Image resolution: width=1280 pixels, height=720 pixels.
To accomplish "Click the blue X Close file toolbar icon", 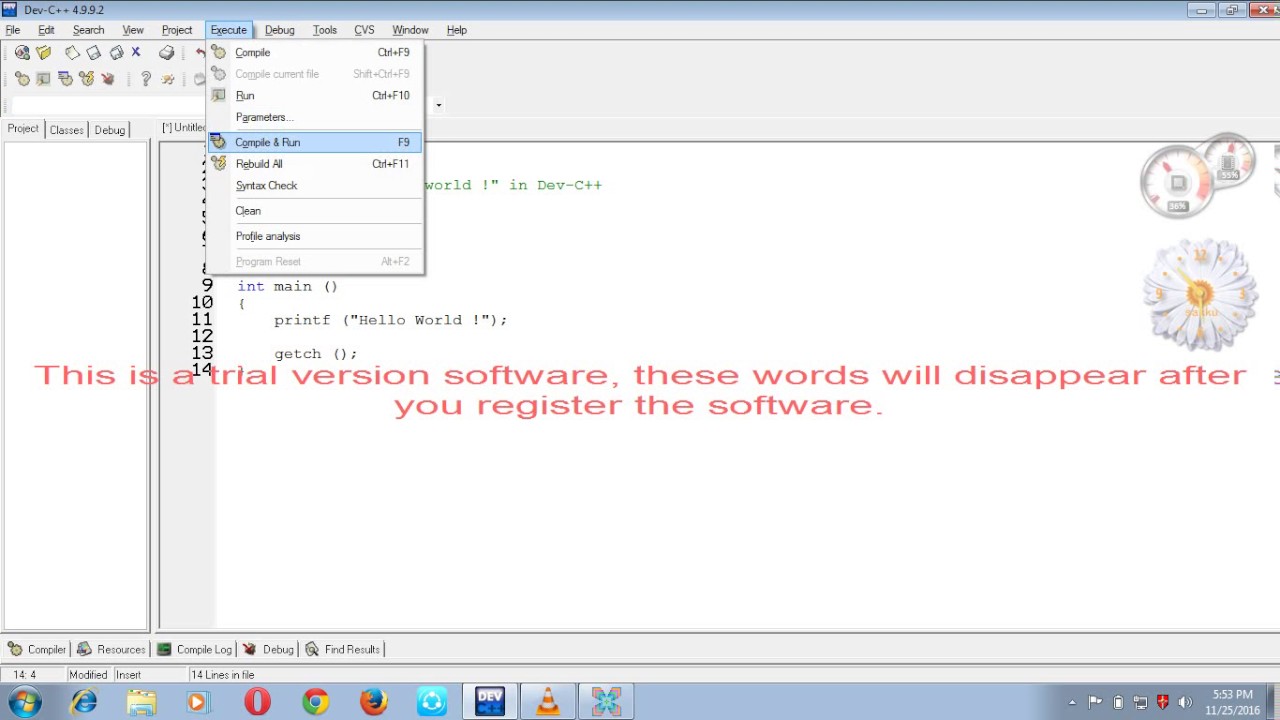I will coord(136,52).
